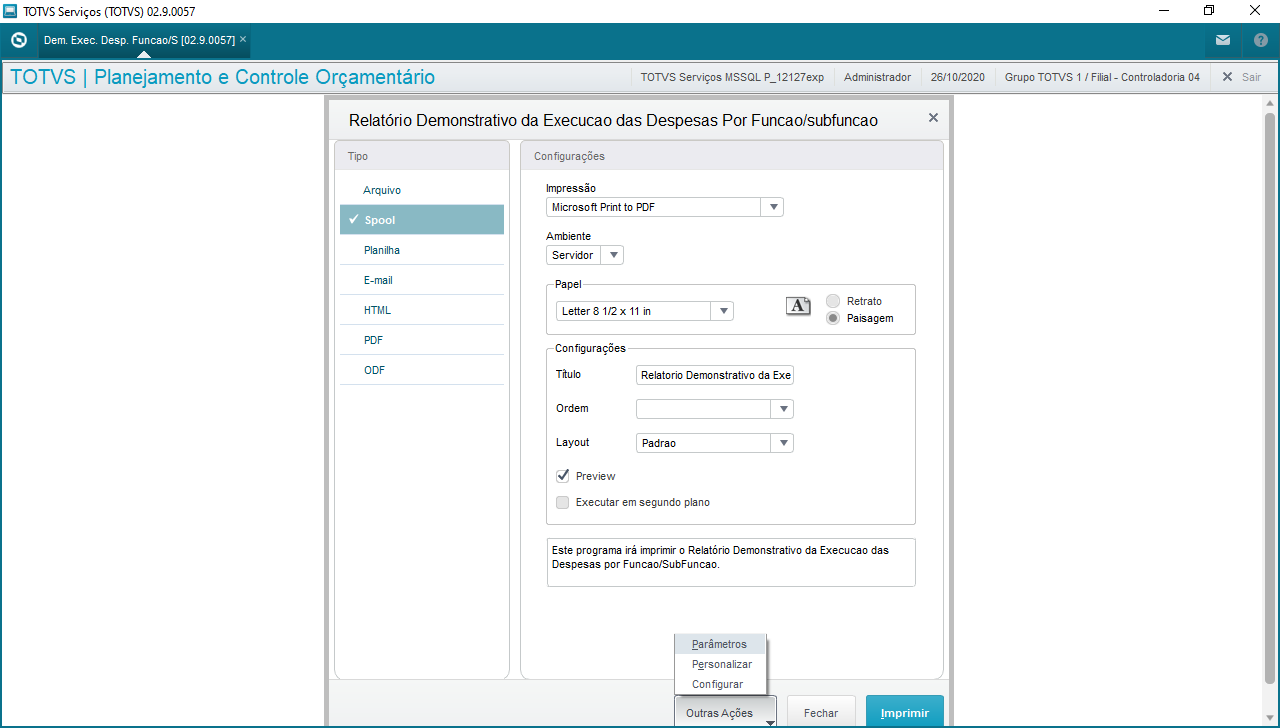This screenshot has width=1280, height=728.
Task: Close the report dialog with the X
Action: pos(933,118)
